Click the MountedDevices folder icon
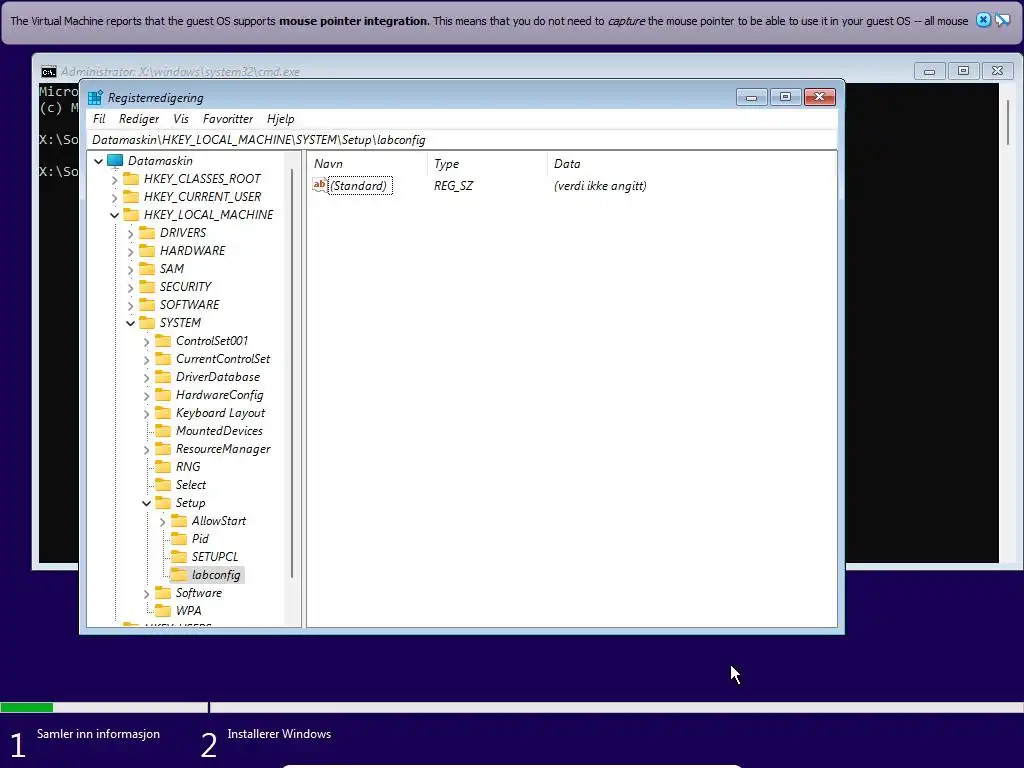 pyautogui.click(x=163, y=431)
